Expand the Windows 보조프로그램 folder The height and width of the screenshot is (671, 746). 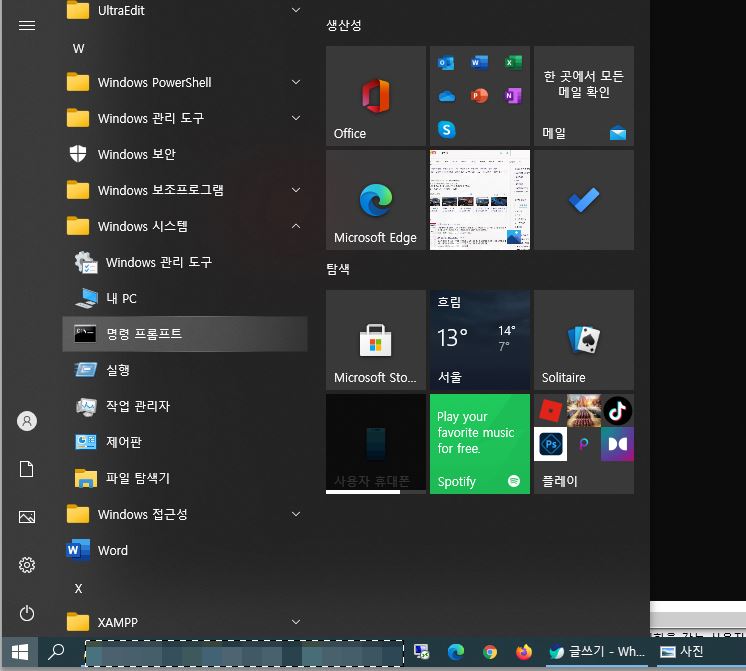click(185, 190)
